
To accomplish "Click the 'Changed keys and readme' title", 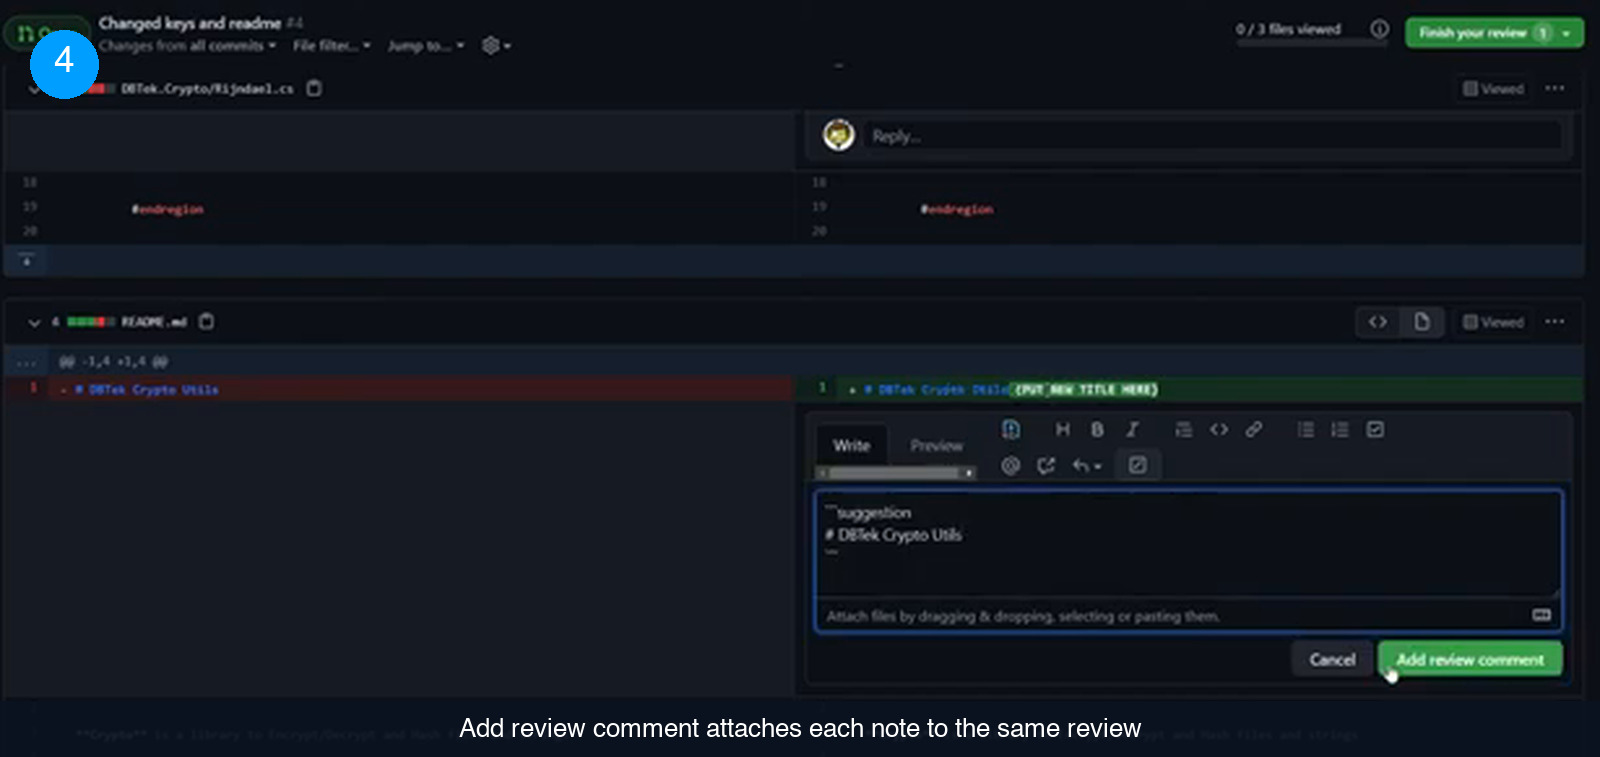I will coord(189,22).
